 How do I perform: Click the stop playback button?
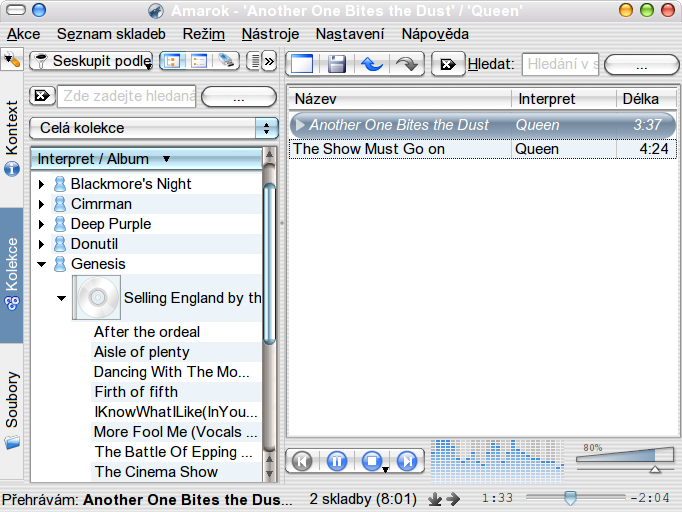[372, 461]
